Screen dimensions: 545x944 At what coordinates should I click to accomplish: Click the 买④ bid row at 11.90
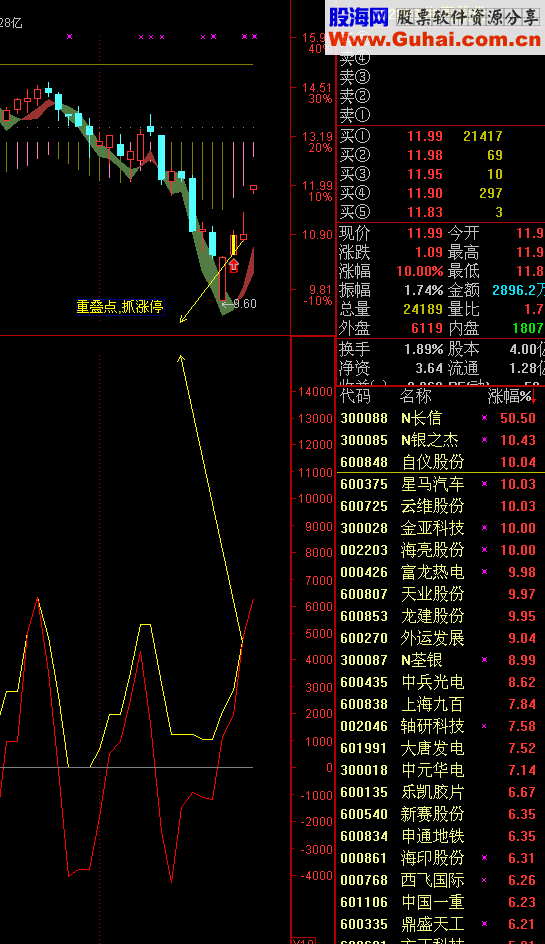[x=440, y=193]
